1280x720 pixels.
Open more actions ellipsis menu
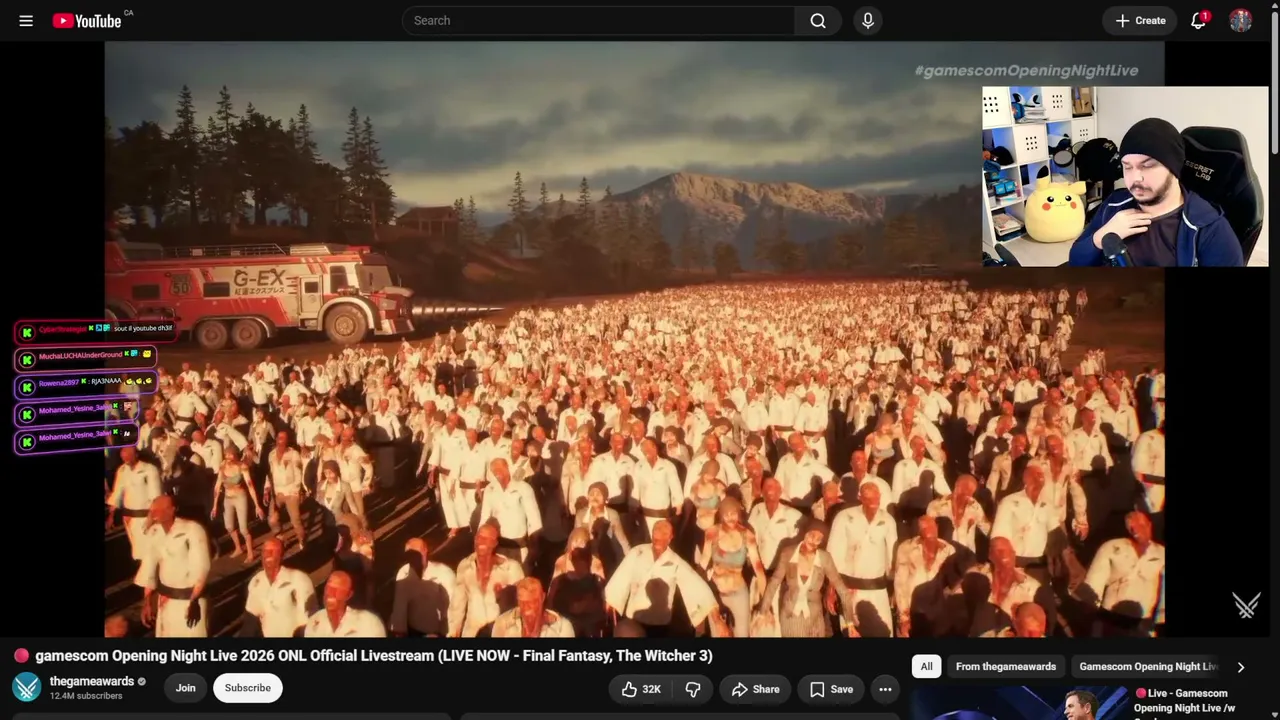pos(885,689)
